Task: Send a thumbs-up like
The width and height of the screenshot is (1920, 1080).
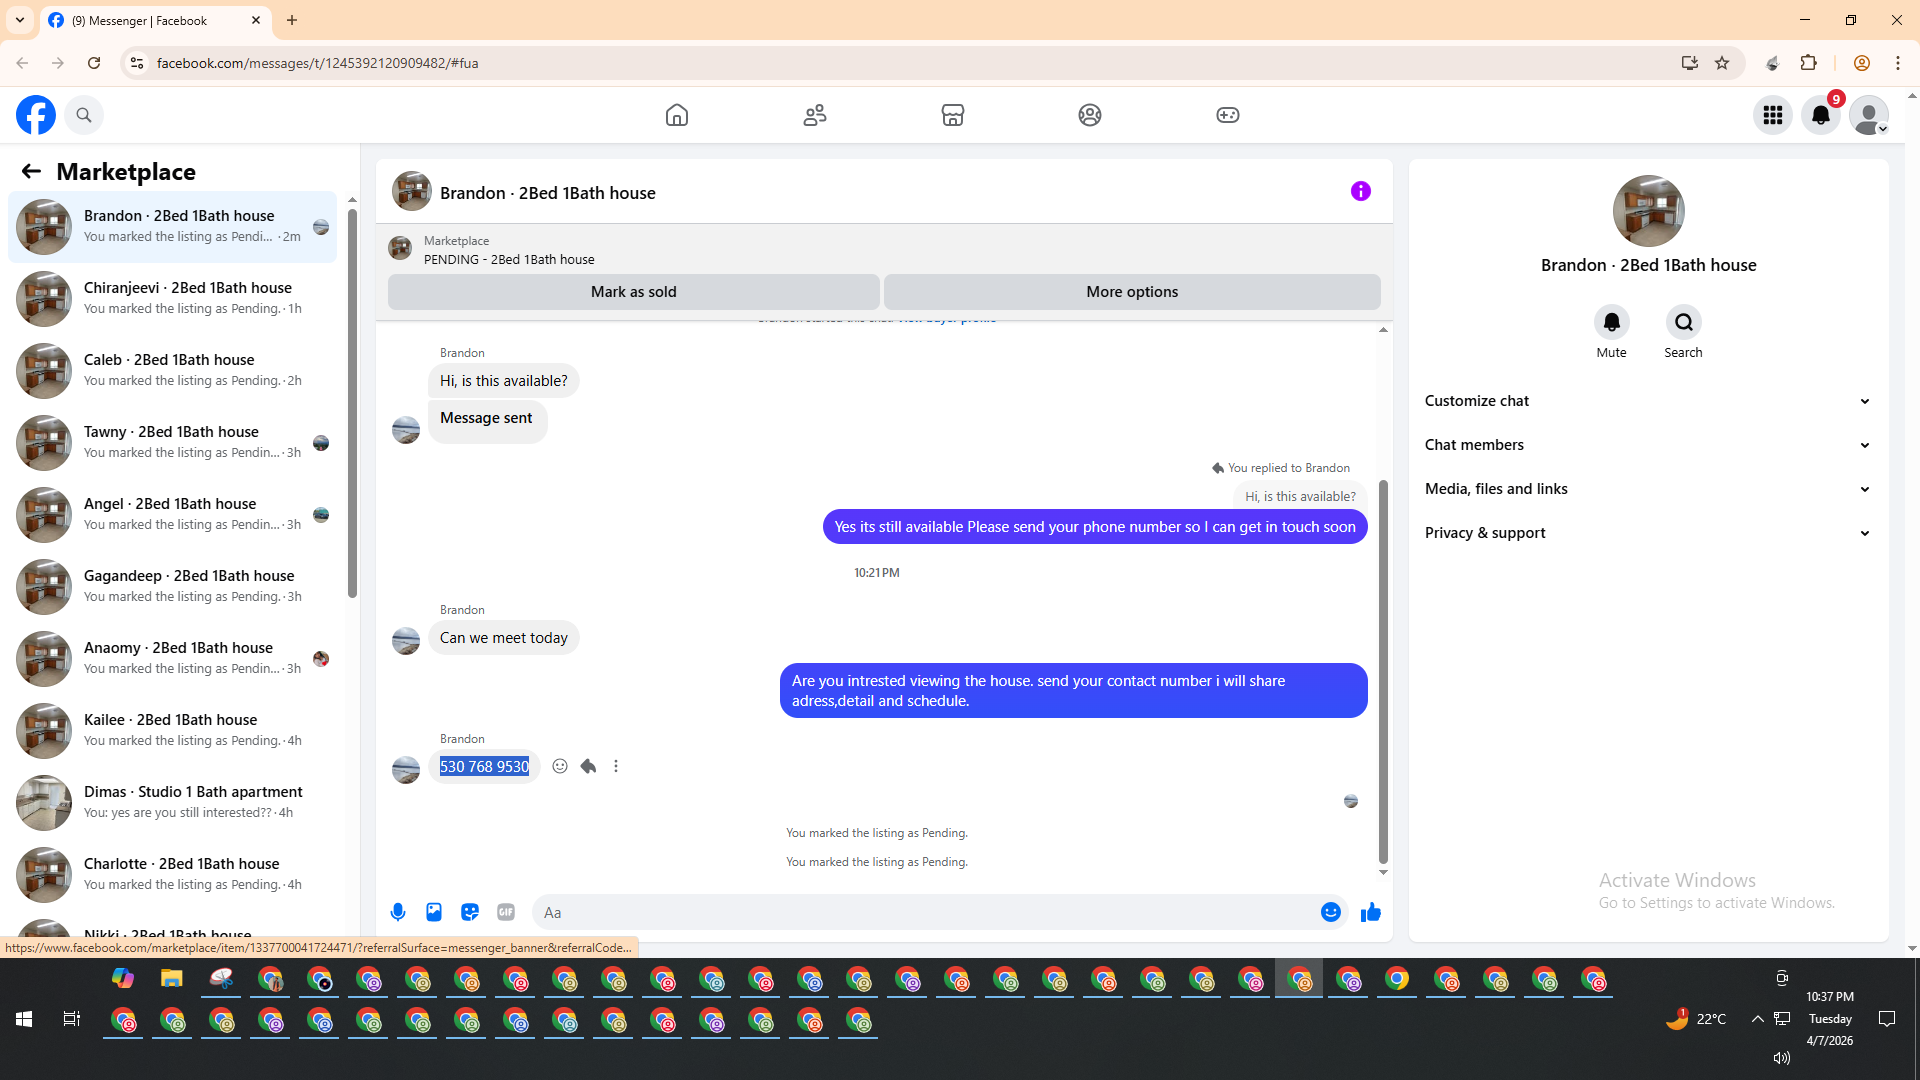Action: 1371,912
